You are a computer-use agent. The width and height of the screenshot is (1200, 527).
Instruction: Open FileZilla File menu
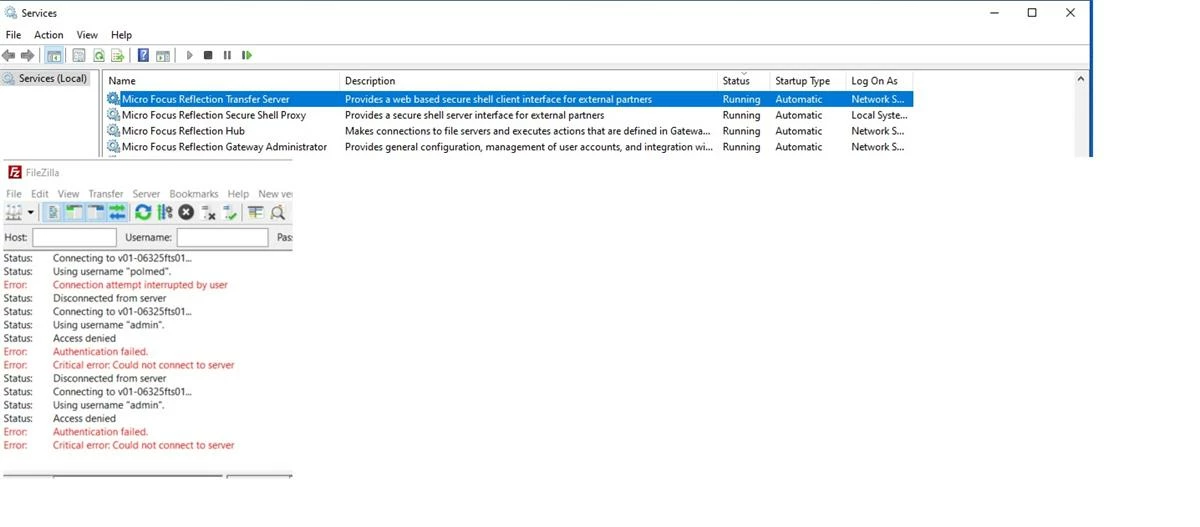14,194
